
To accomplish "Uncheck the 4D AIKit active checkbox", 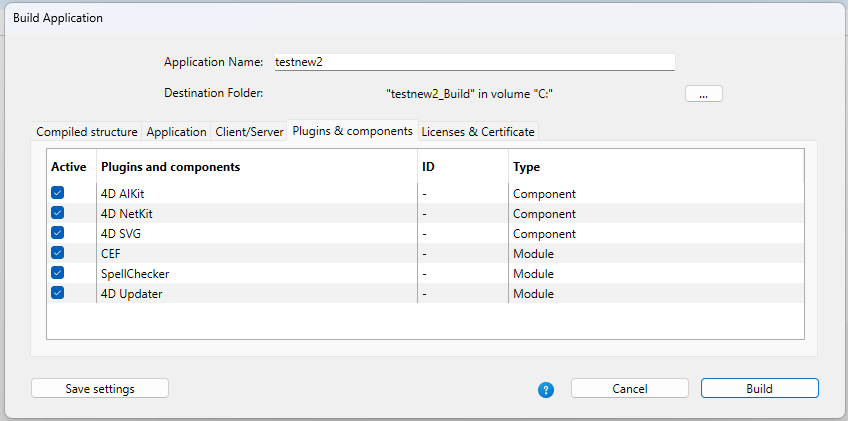I will [58, 194].
